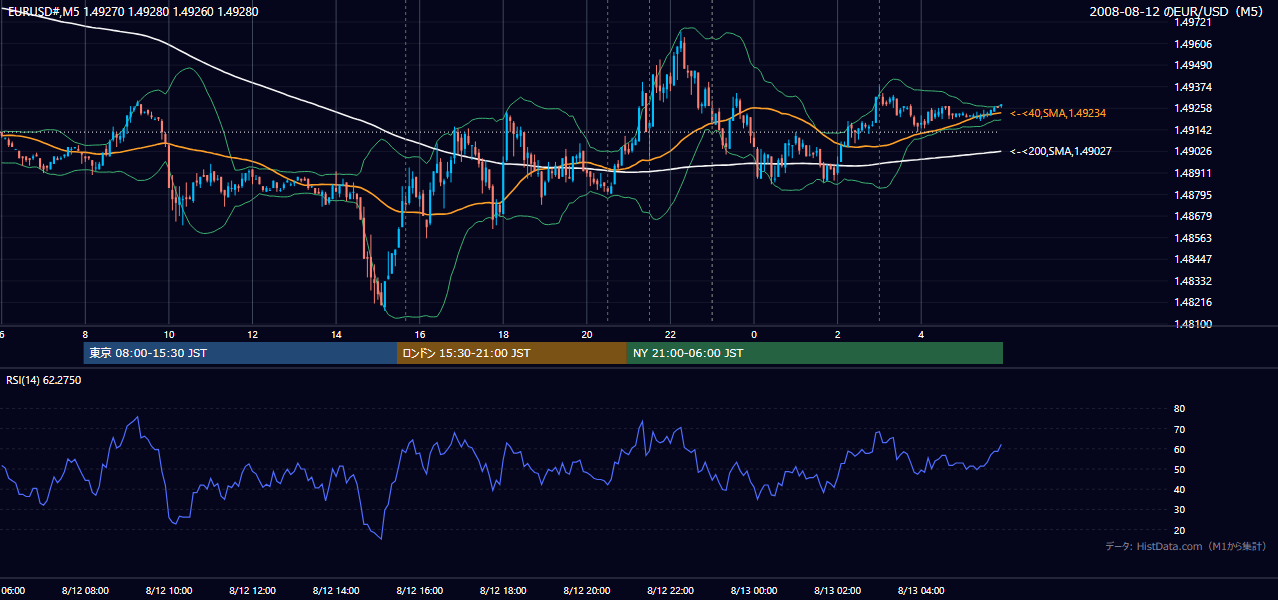Click price axis value 1.48911
The image size is (1278, 600).
point(1192,173)
